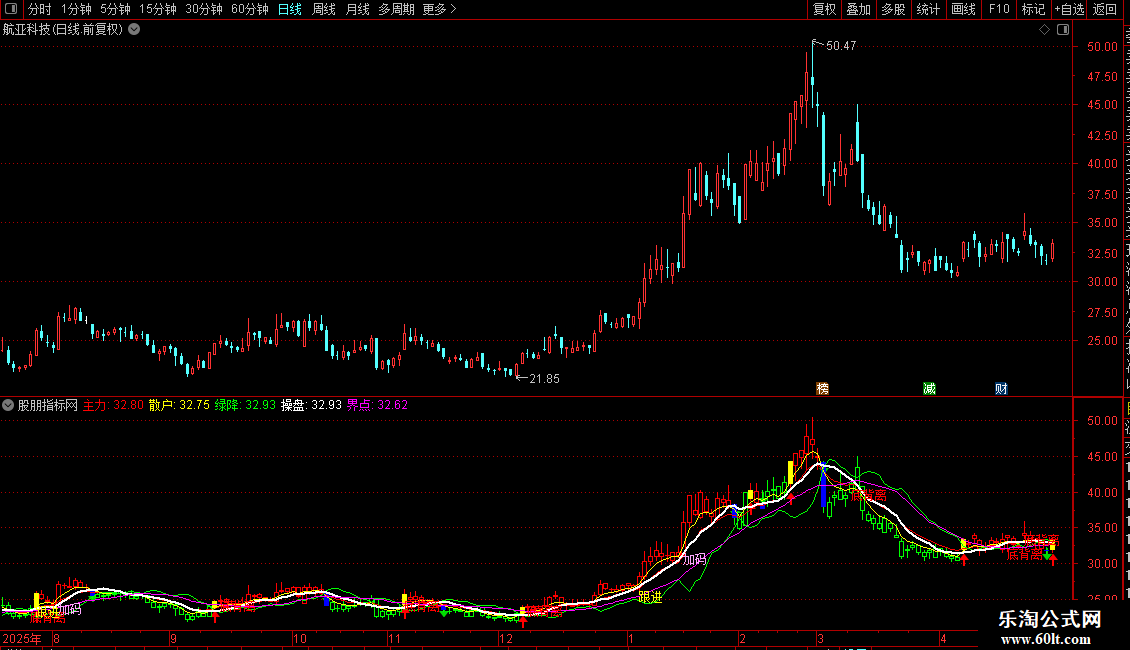Select the 5分钟 period

click(115, 9)
